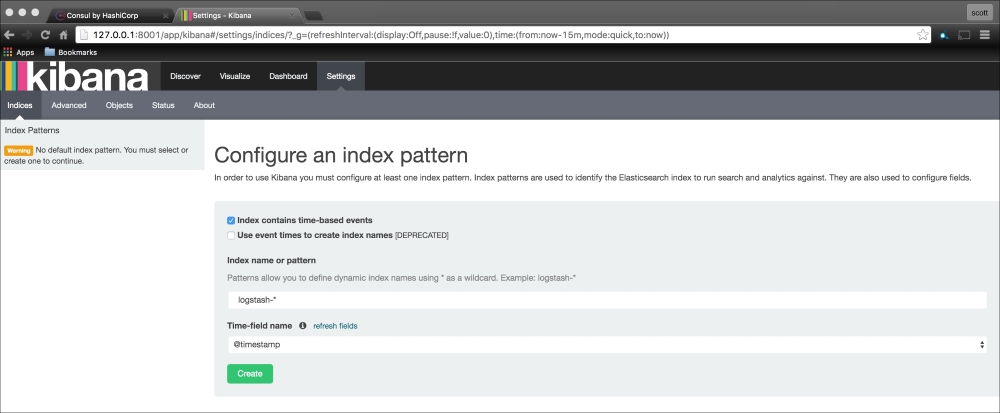Click the browser back arrow
This screenshot has height=413, width=1000.
pyautogui.click(x=9, y=34)
